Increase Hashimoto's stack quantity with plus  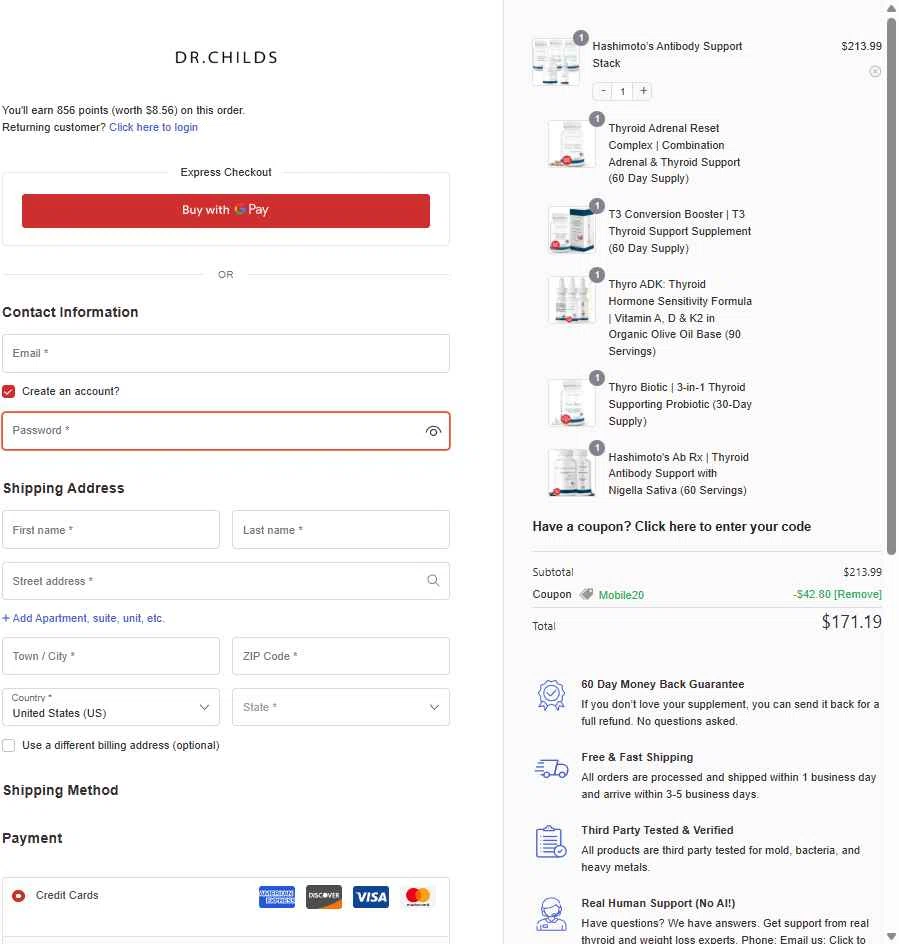pyautogui.click(x=643, y=91)
